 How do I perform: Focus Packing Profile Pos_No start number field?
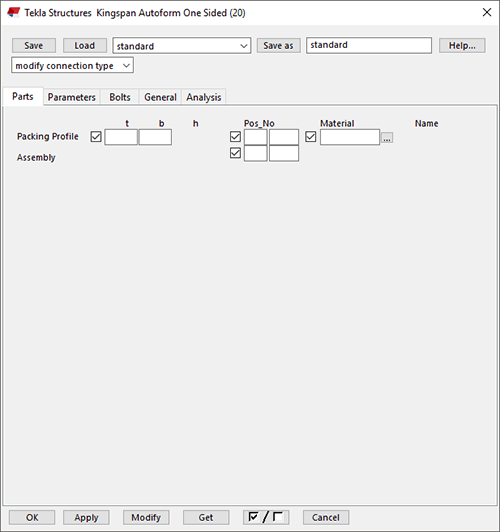[284, 137]
